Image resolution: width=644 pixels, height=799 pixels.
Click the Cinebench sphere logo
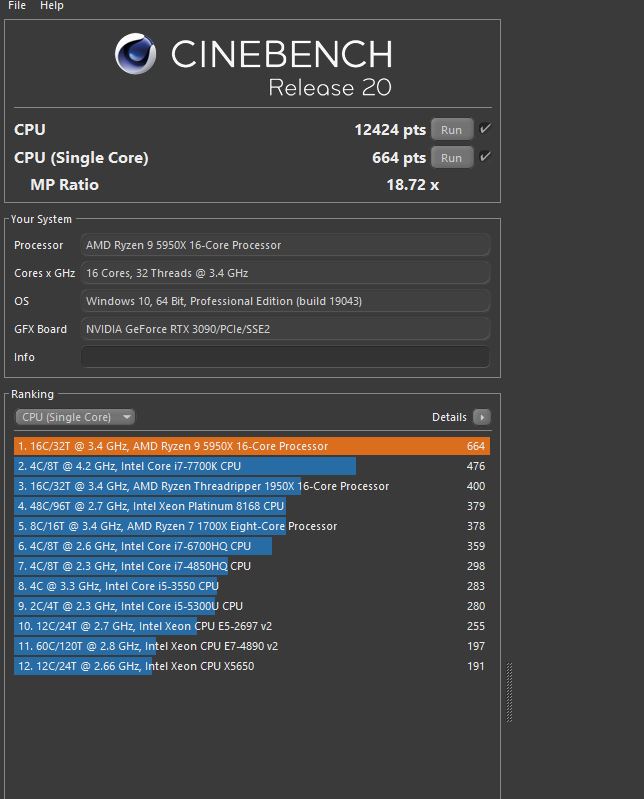click(136, 54)
